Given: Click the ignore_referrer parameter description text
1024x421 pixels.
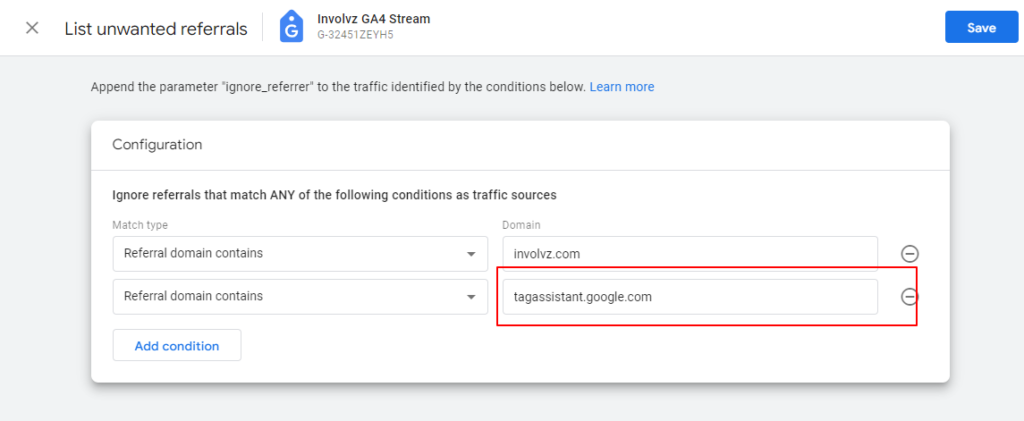Looking at the screenshot, I should 338,87.
